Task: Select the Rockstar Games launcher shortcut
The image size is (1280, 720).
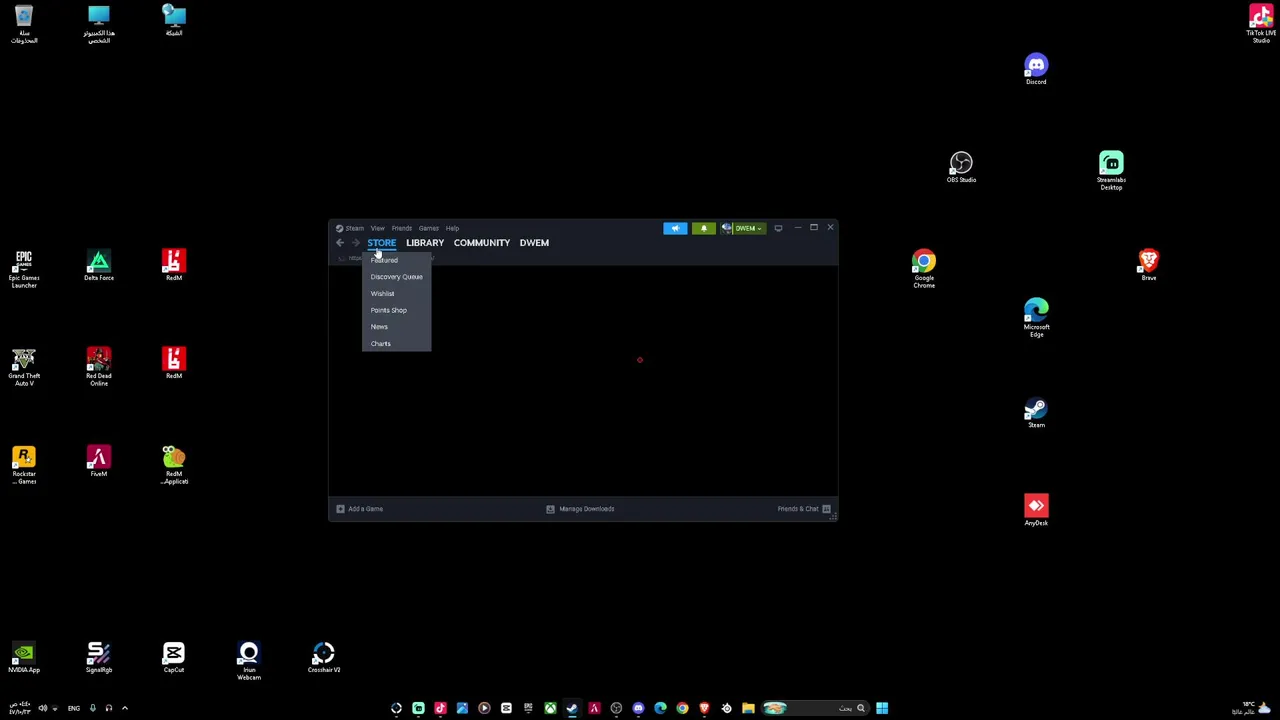Action: click(x=24, y=465)
